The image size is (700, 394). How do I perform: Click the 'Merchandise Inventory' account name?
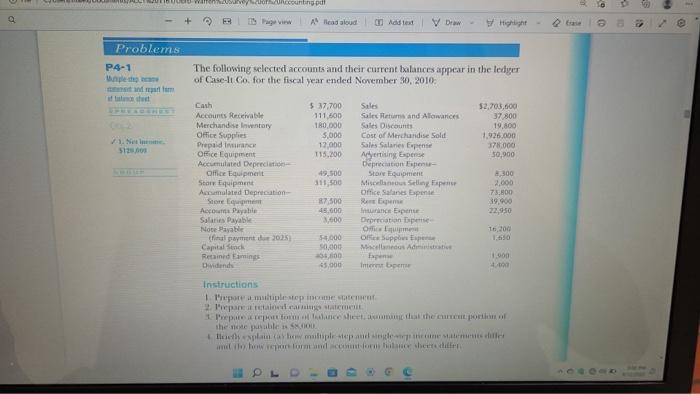(x=233, y=125)
